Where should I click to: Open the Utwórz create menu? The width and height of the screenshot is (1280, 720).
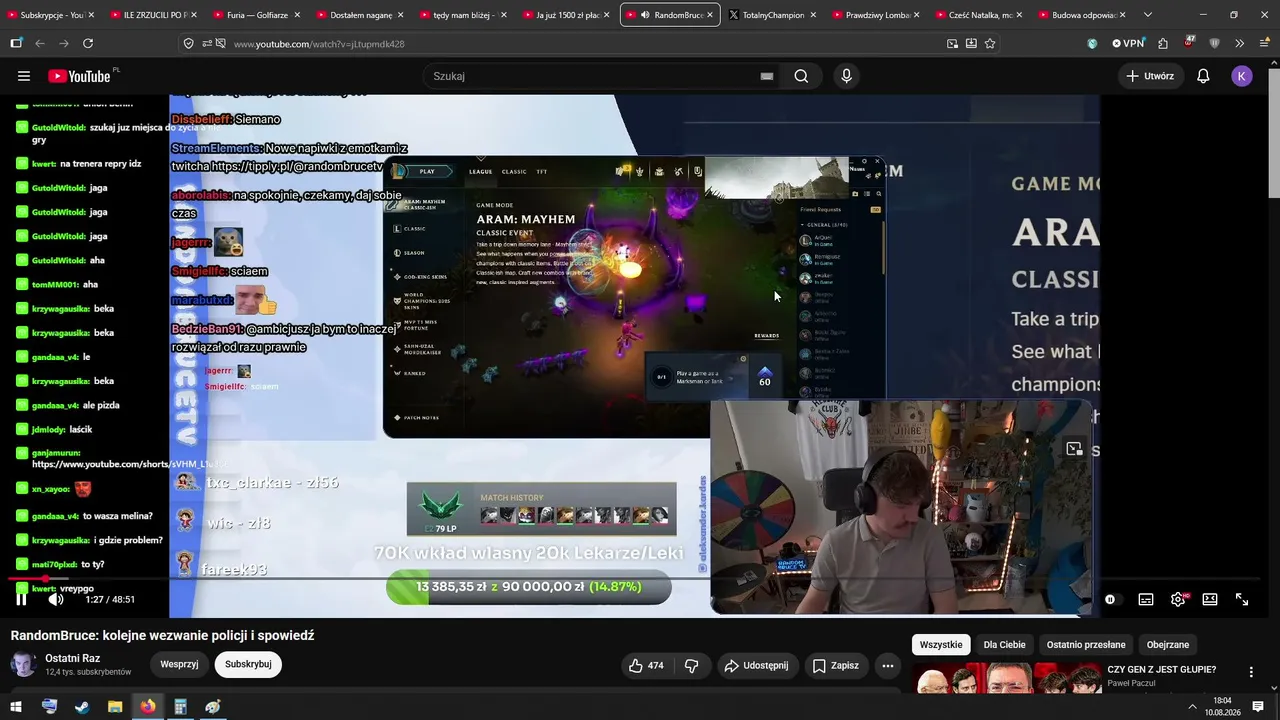point(1150,76)
